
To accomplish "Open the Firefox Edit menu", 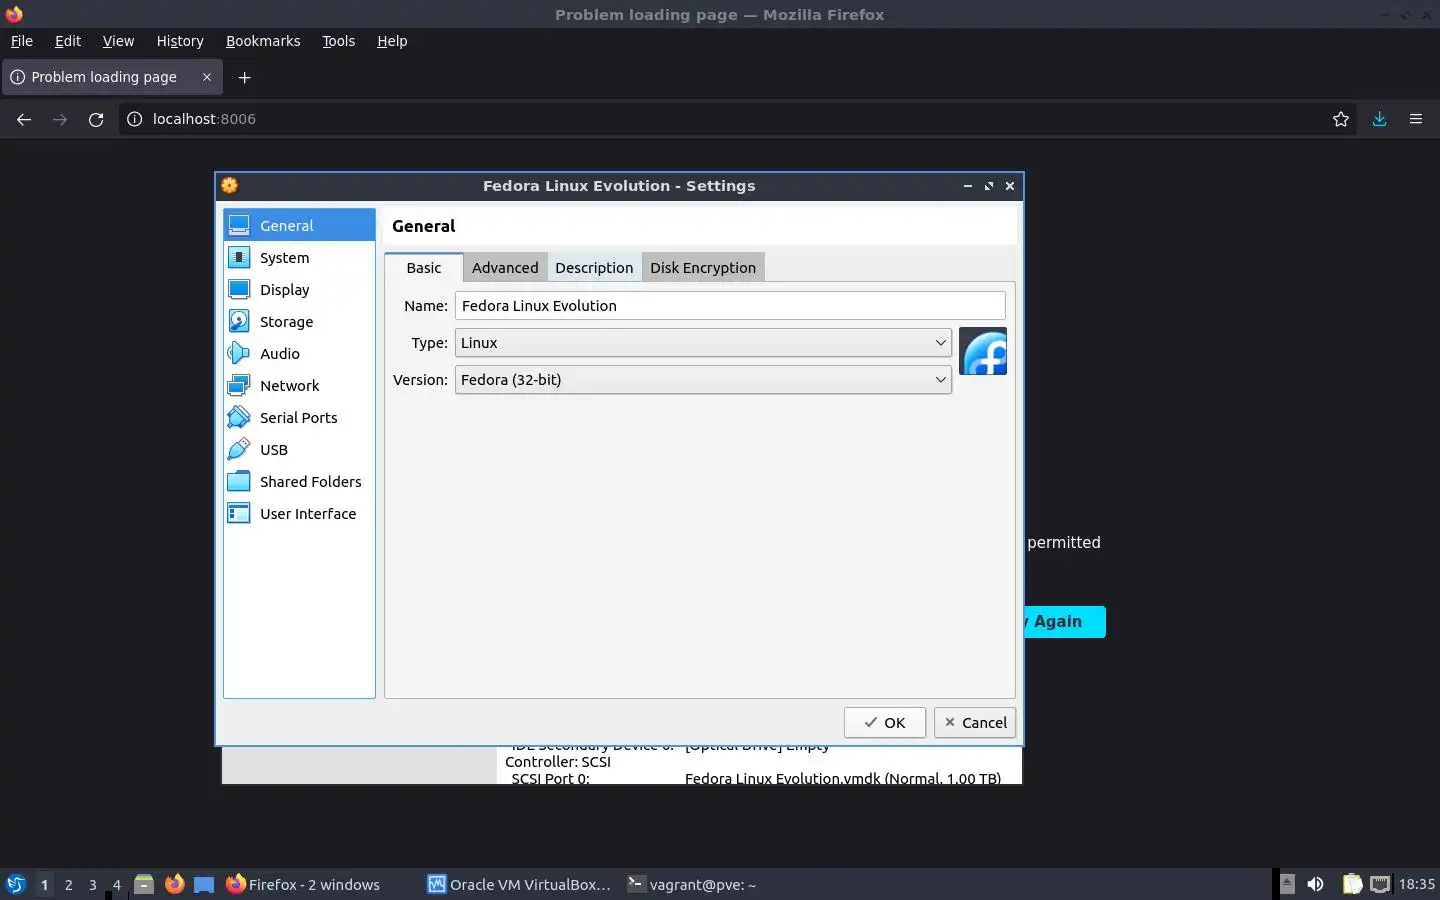I will (x=68, y=41).
